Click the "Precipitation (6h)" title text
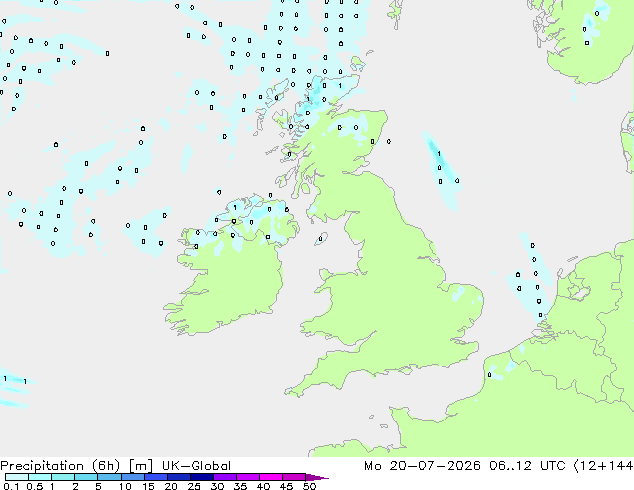 (x=60, y=466)
